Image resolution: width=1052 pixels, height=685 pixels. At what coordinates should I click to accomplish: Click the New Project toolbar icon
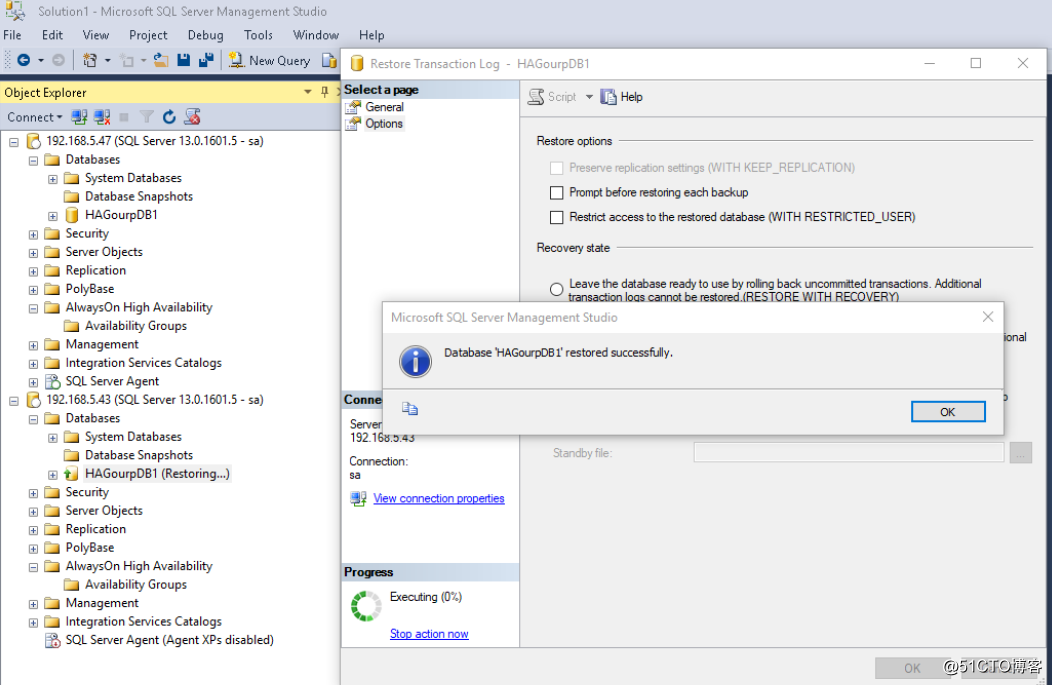89,60
